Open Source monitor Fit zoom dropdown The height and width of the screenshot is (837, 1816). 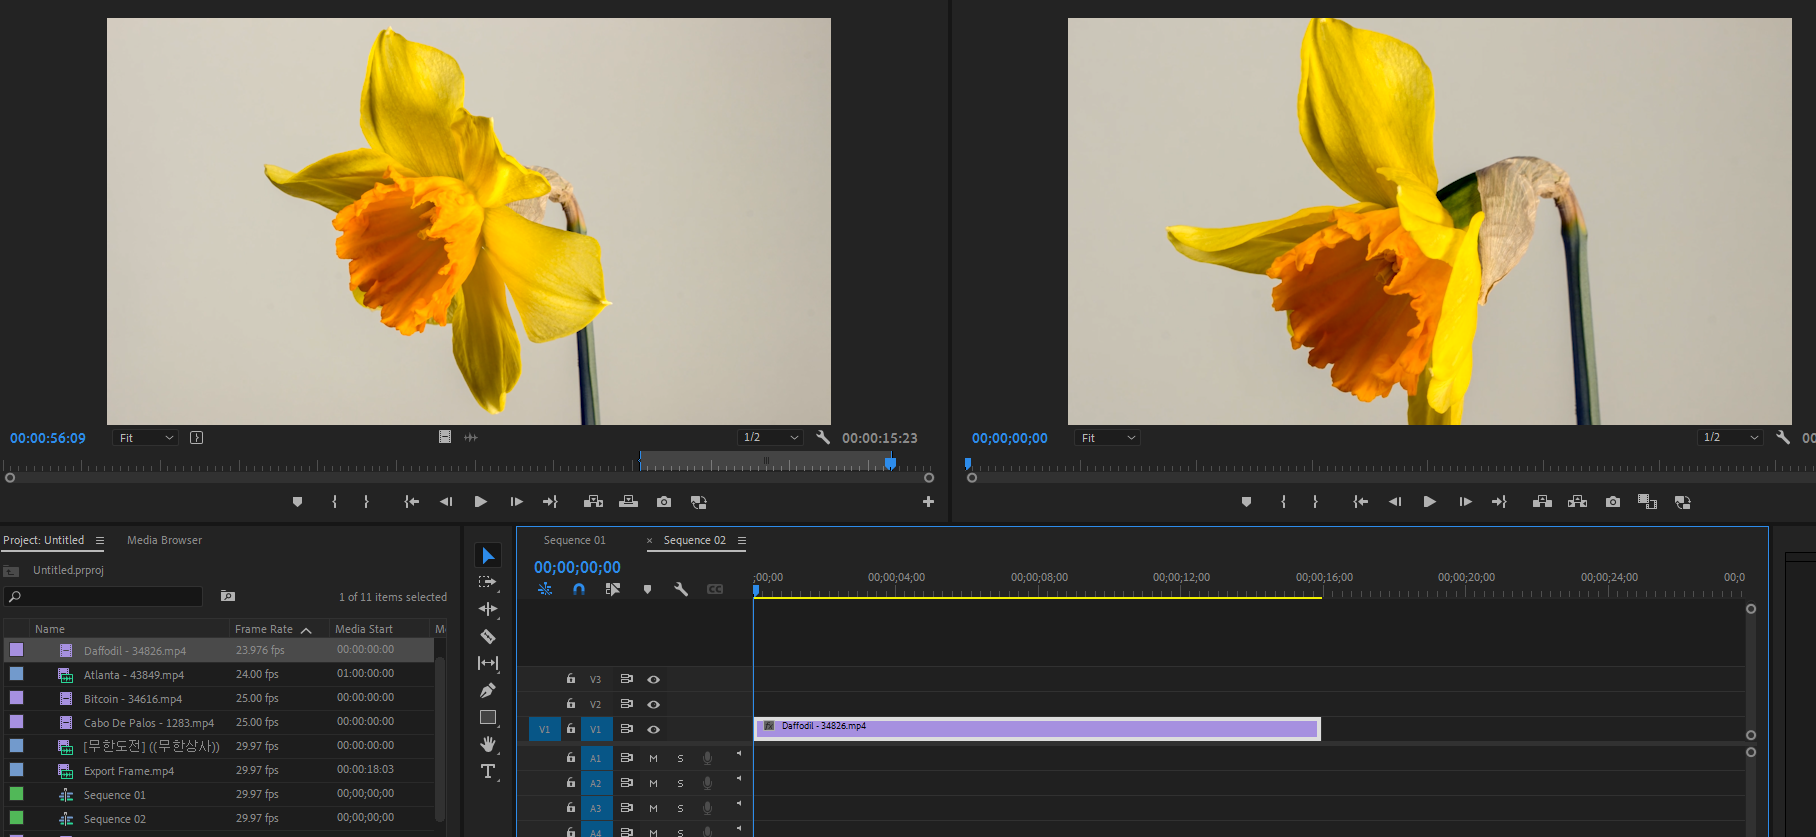tap(146, 438)
